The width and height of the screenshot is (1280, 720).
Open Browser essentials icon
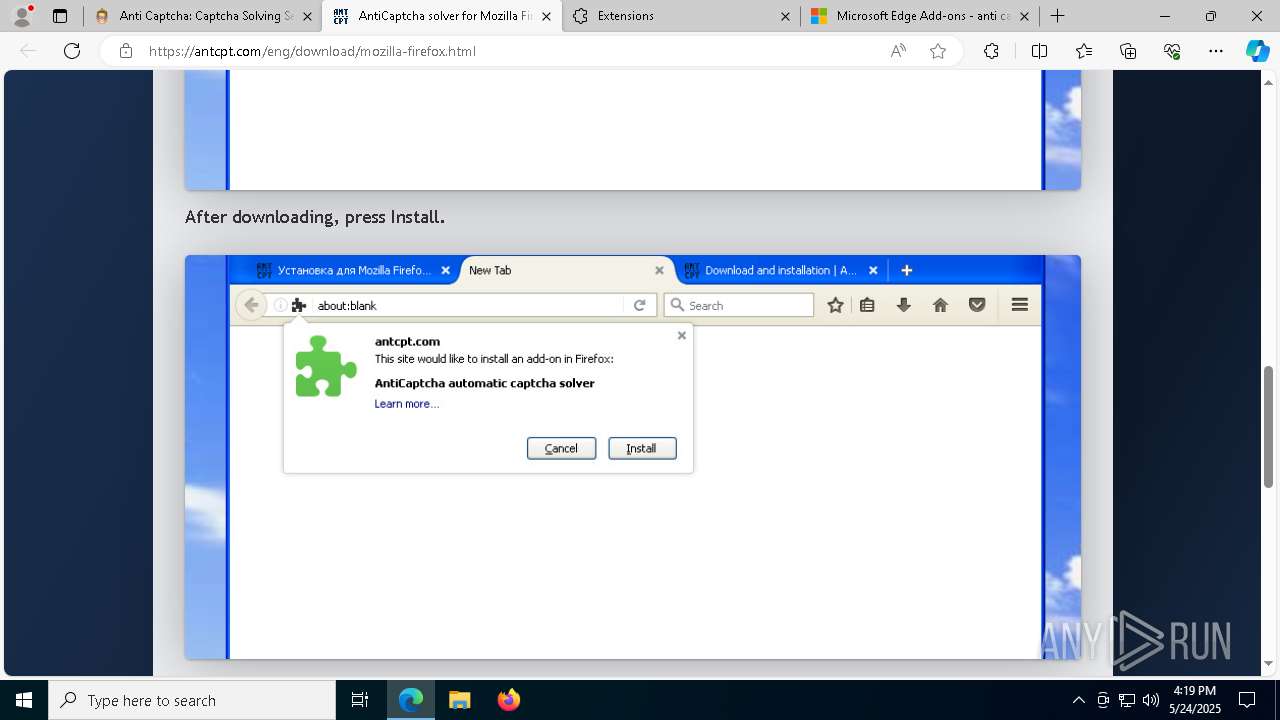pyautogui.click(x=1172, y=51)
